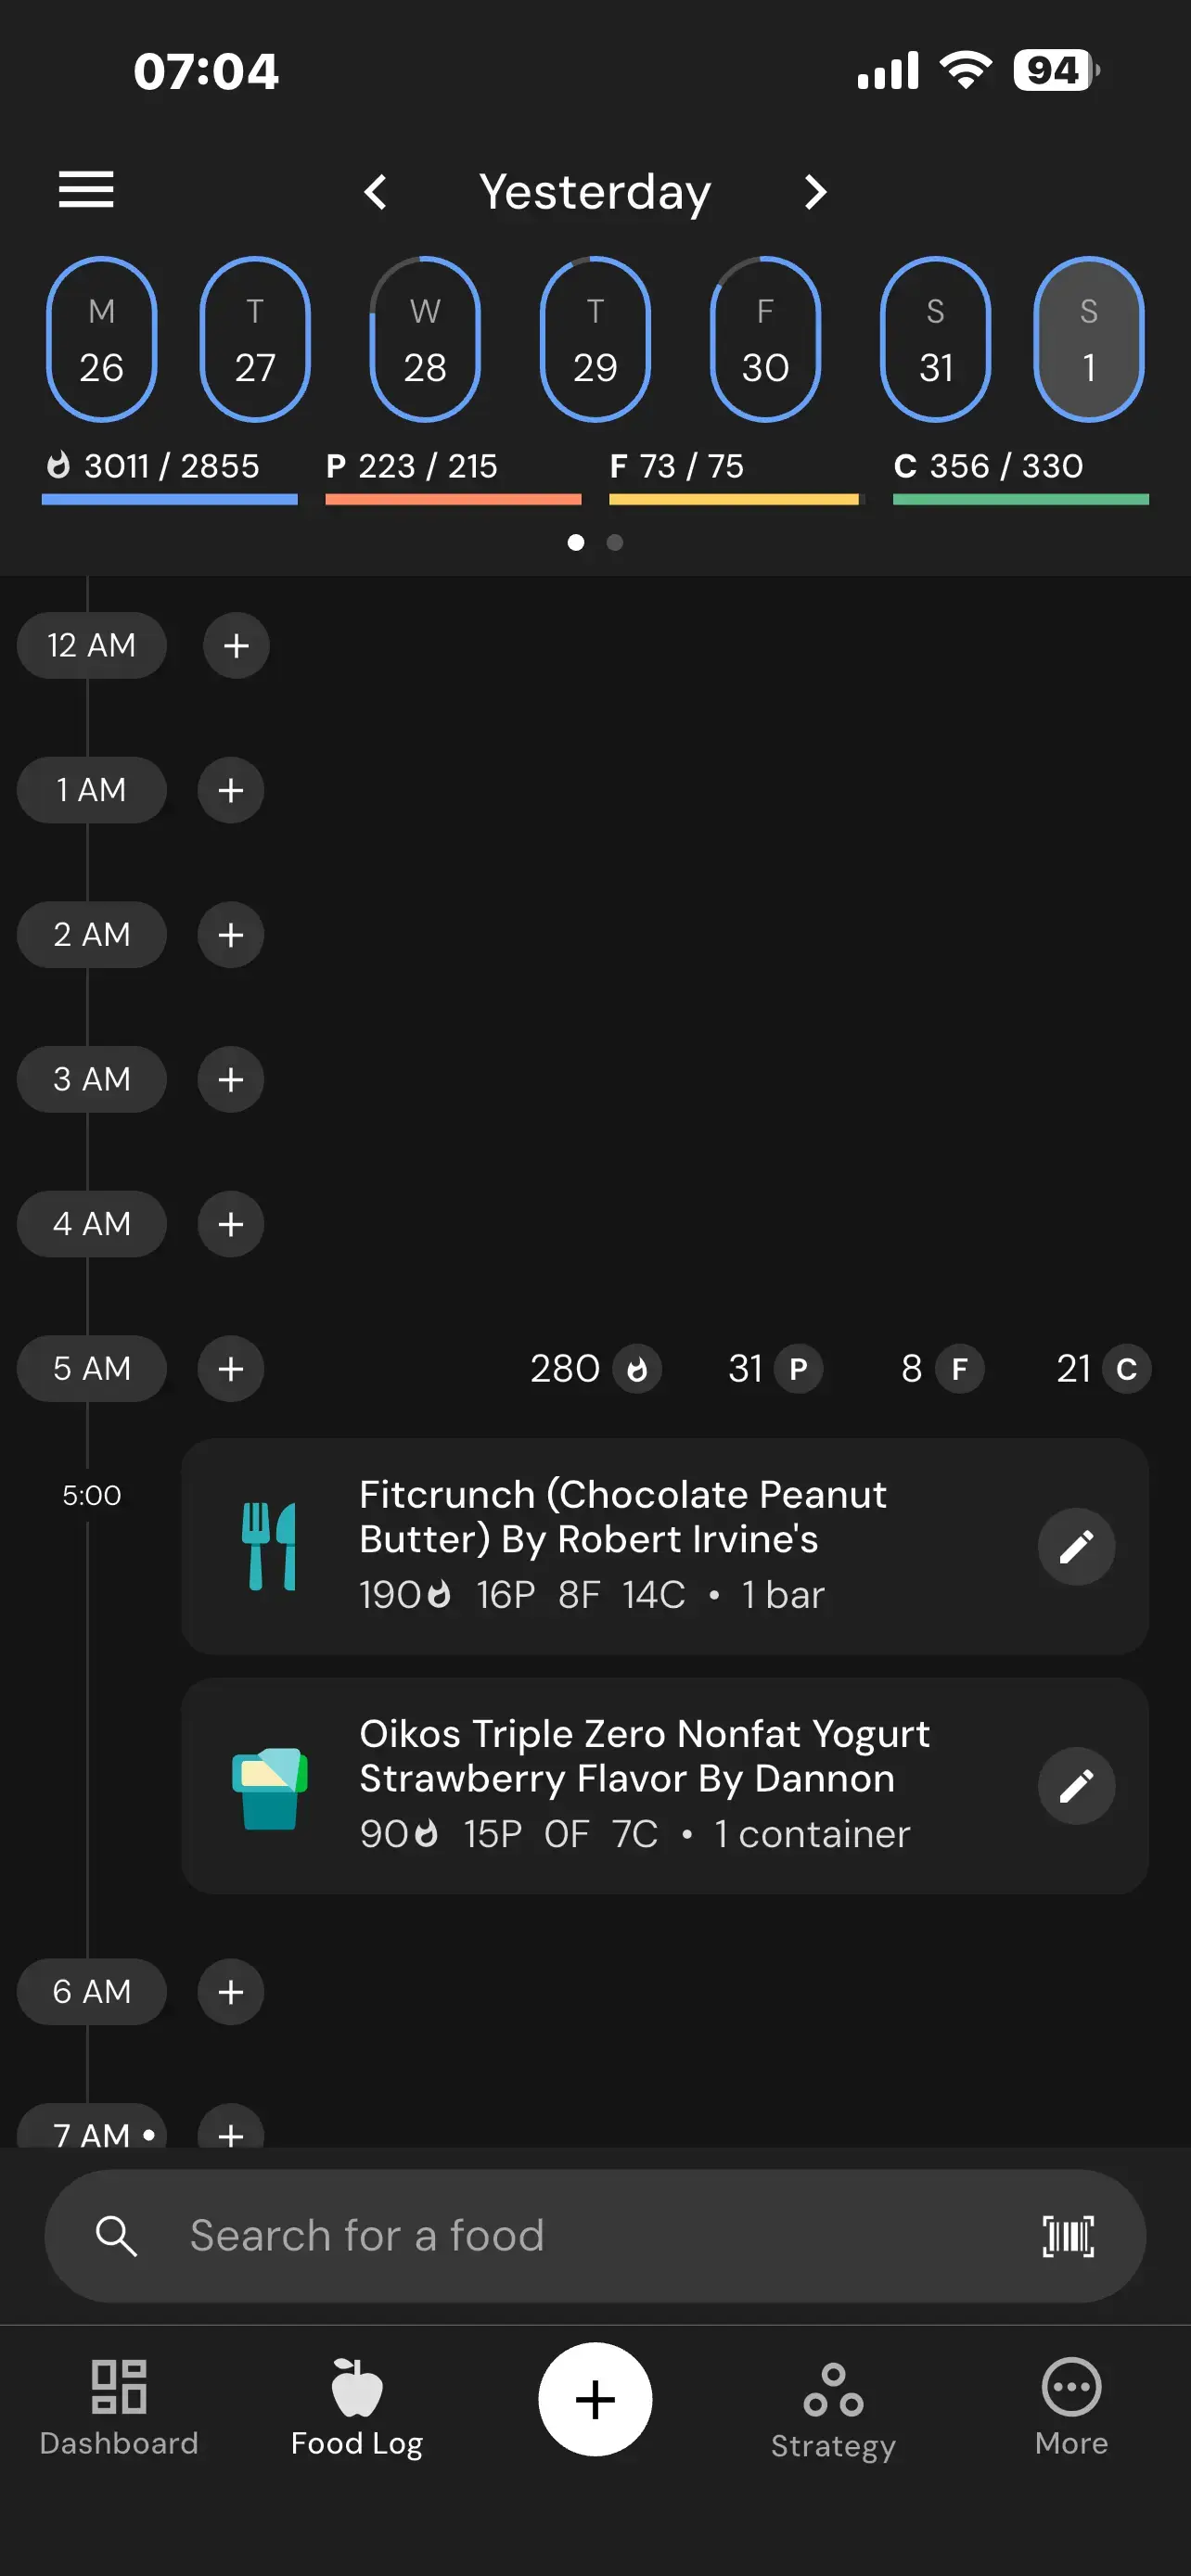Go to next day
The width and height of the screenshot is (1191, 2576).
[x=816, y=192]
